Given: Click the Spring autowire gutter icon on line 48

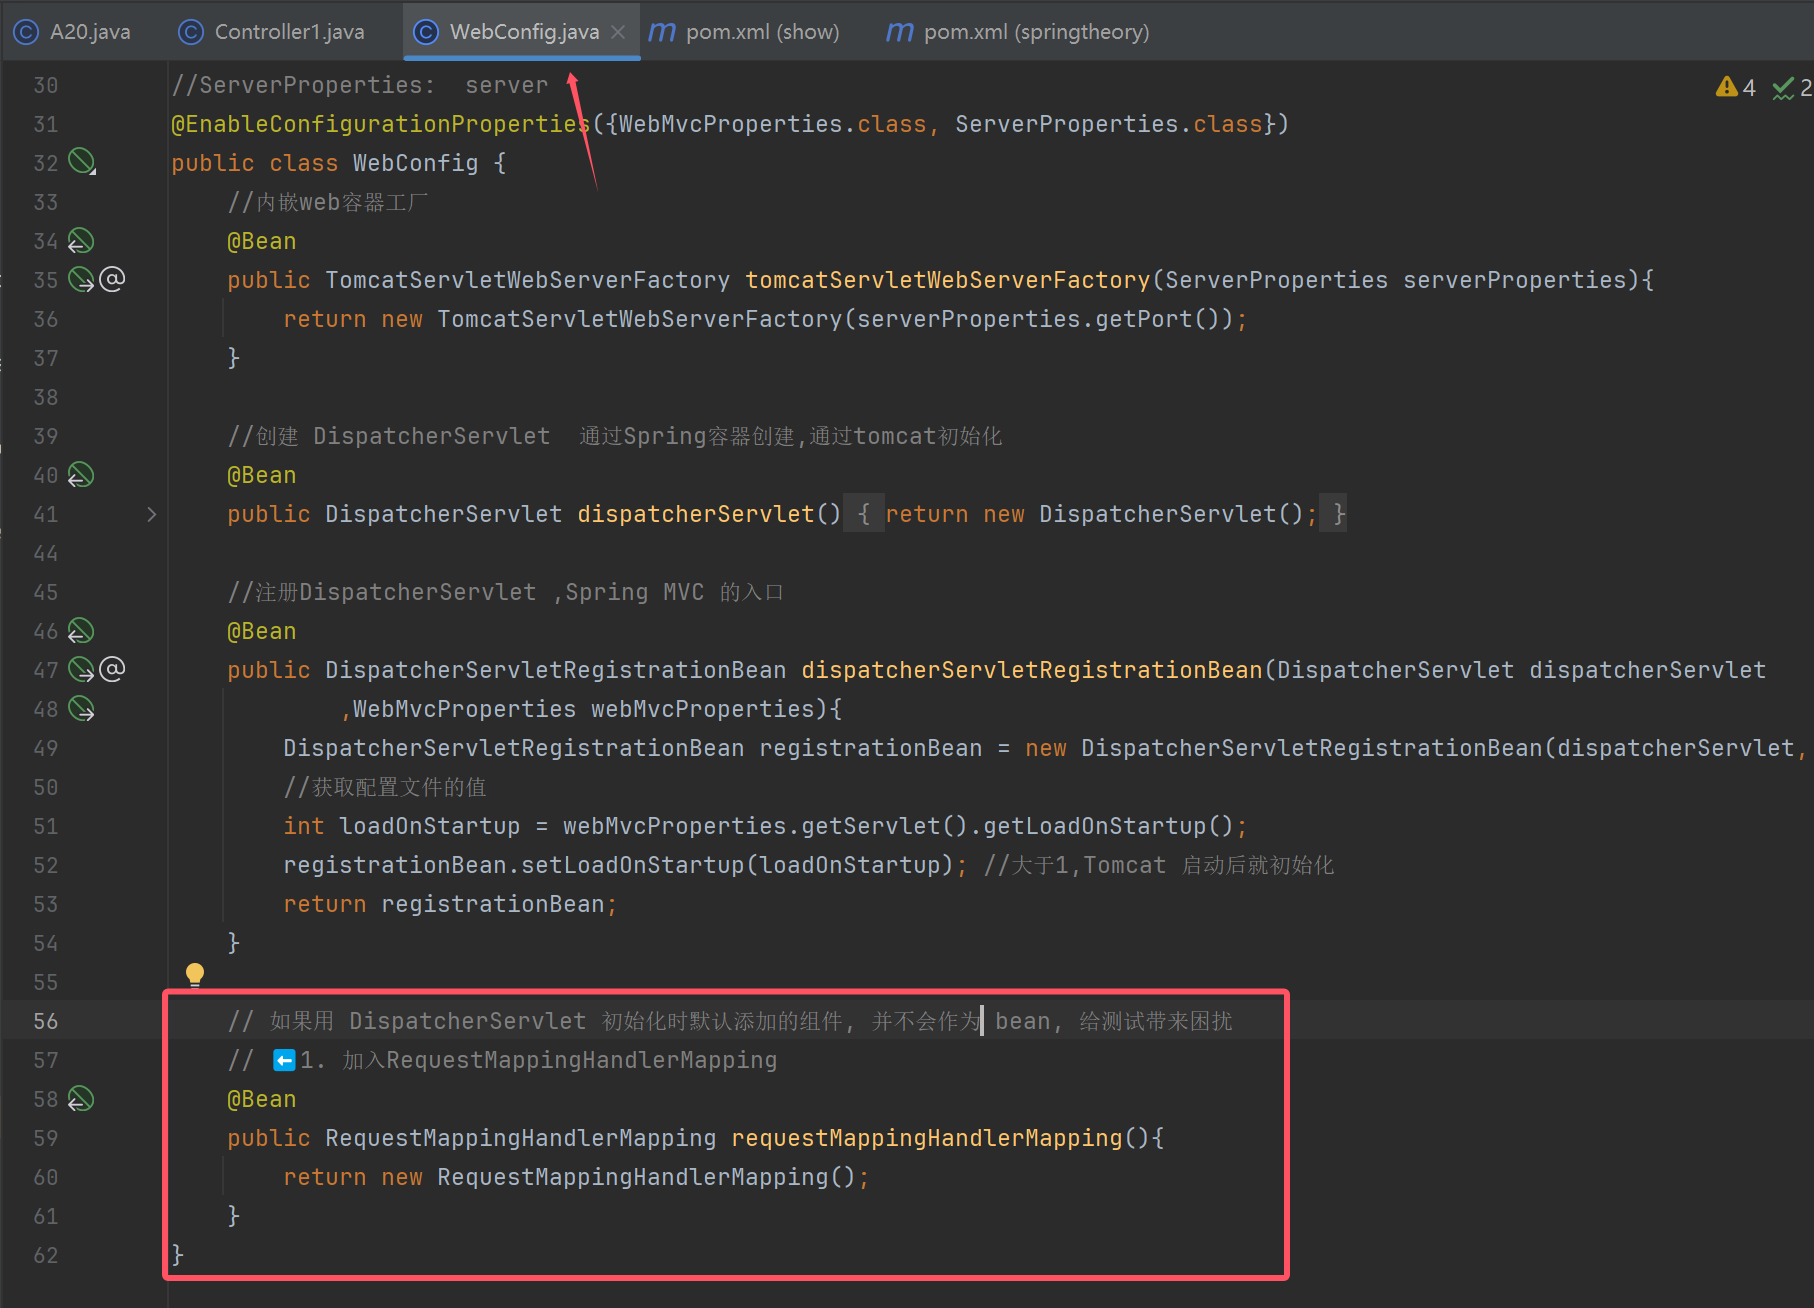Looking at the screenshot, I should click(x=81, y=709).
